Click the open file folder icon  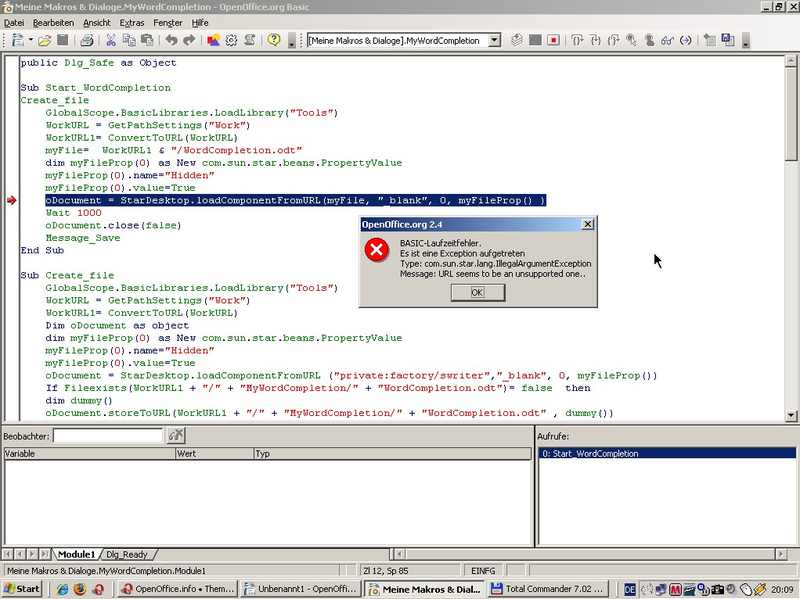tap(44, 40)
